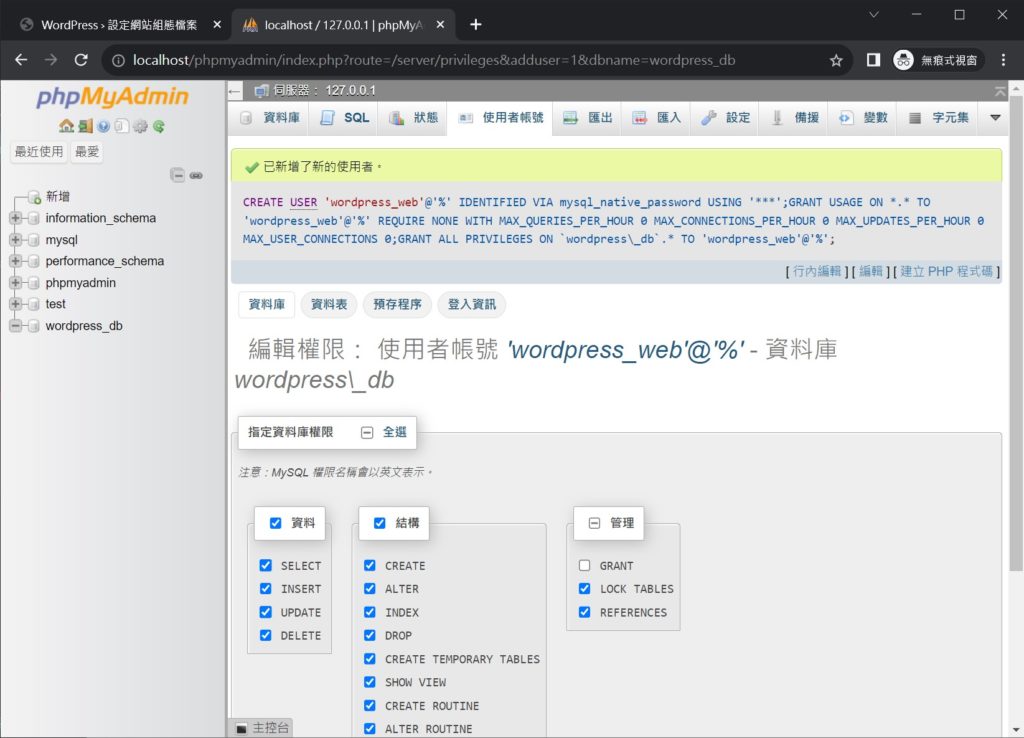Uncheck the INSERT privilege
The width and height of the screenshot is (1024, 738).
[x=265, y=588]
